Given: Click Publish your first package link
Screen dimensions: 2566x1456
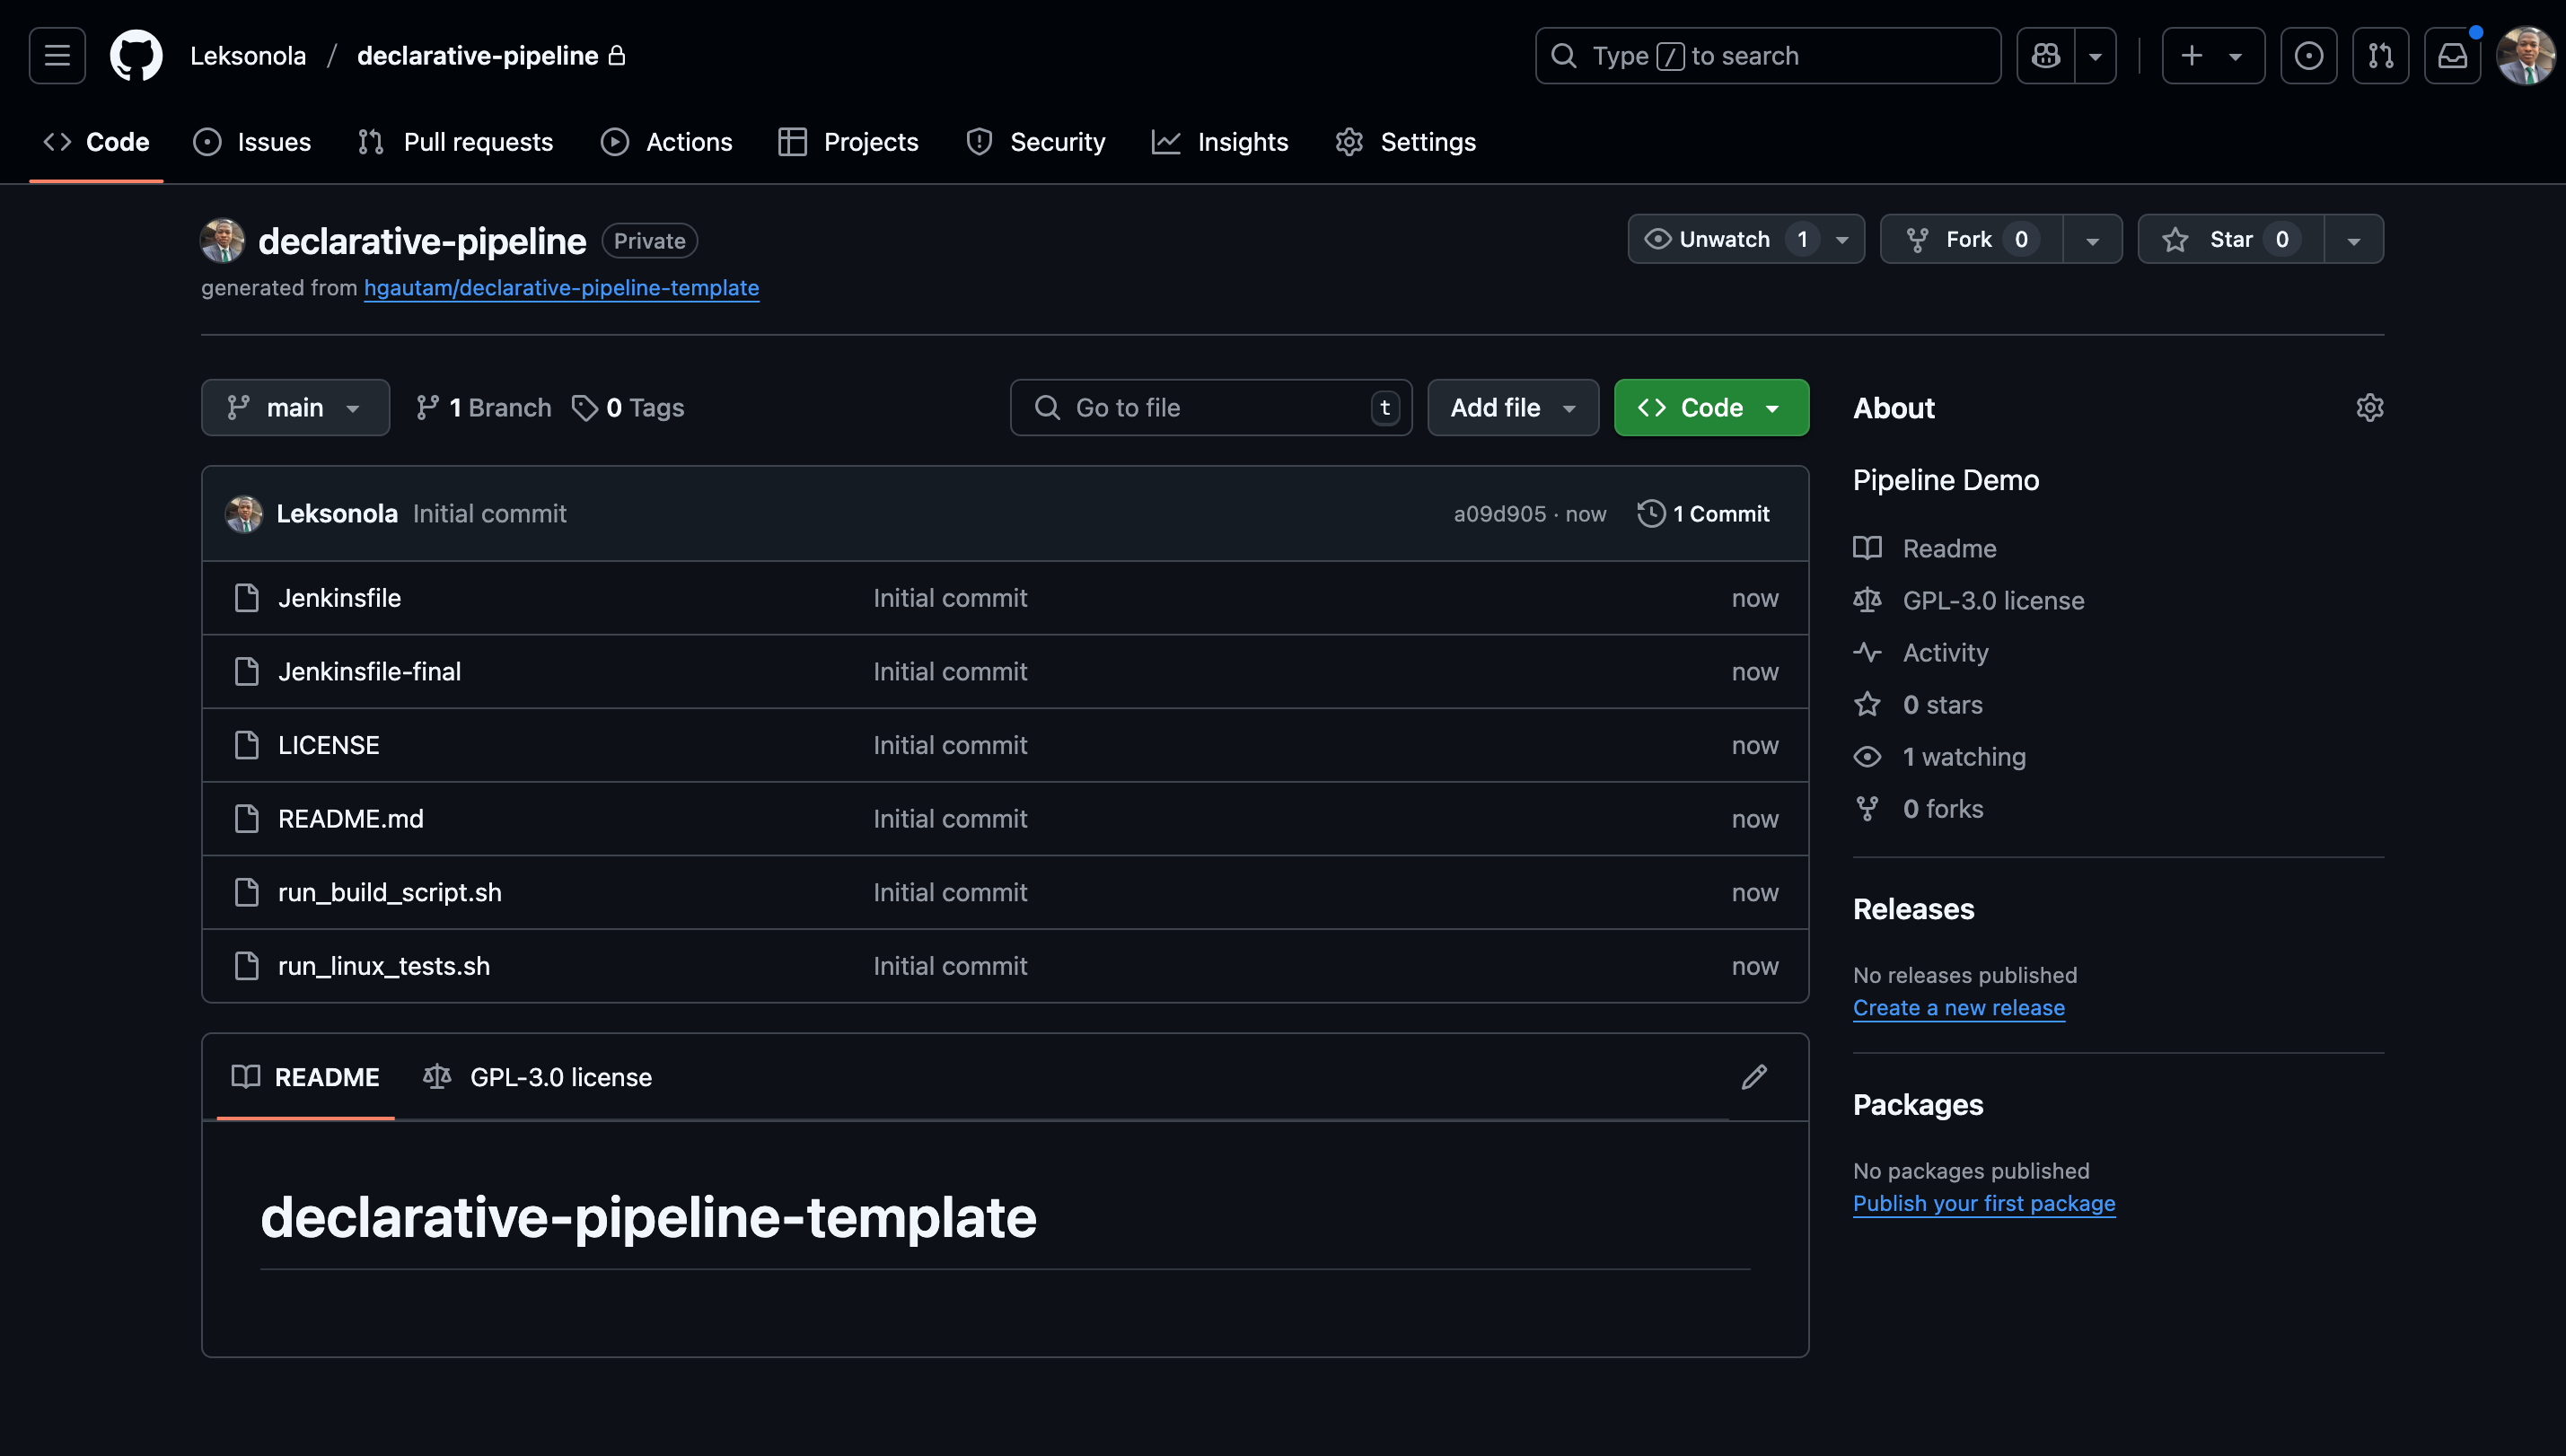Looking at the screenshot, I should pyautogui.click(x=1984, y=1204).
